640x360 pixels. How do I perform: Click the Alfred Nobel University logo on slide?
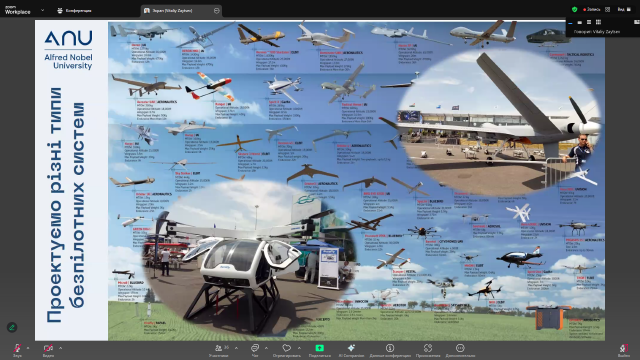(x=69, y=49)
